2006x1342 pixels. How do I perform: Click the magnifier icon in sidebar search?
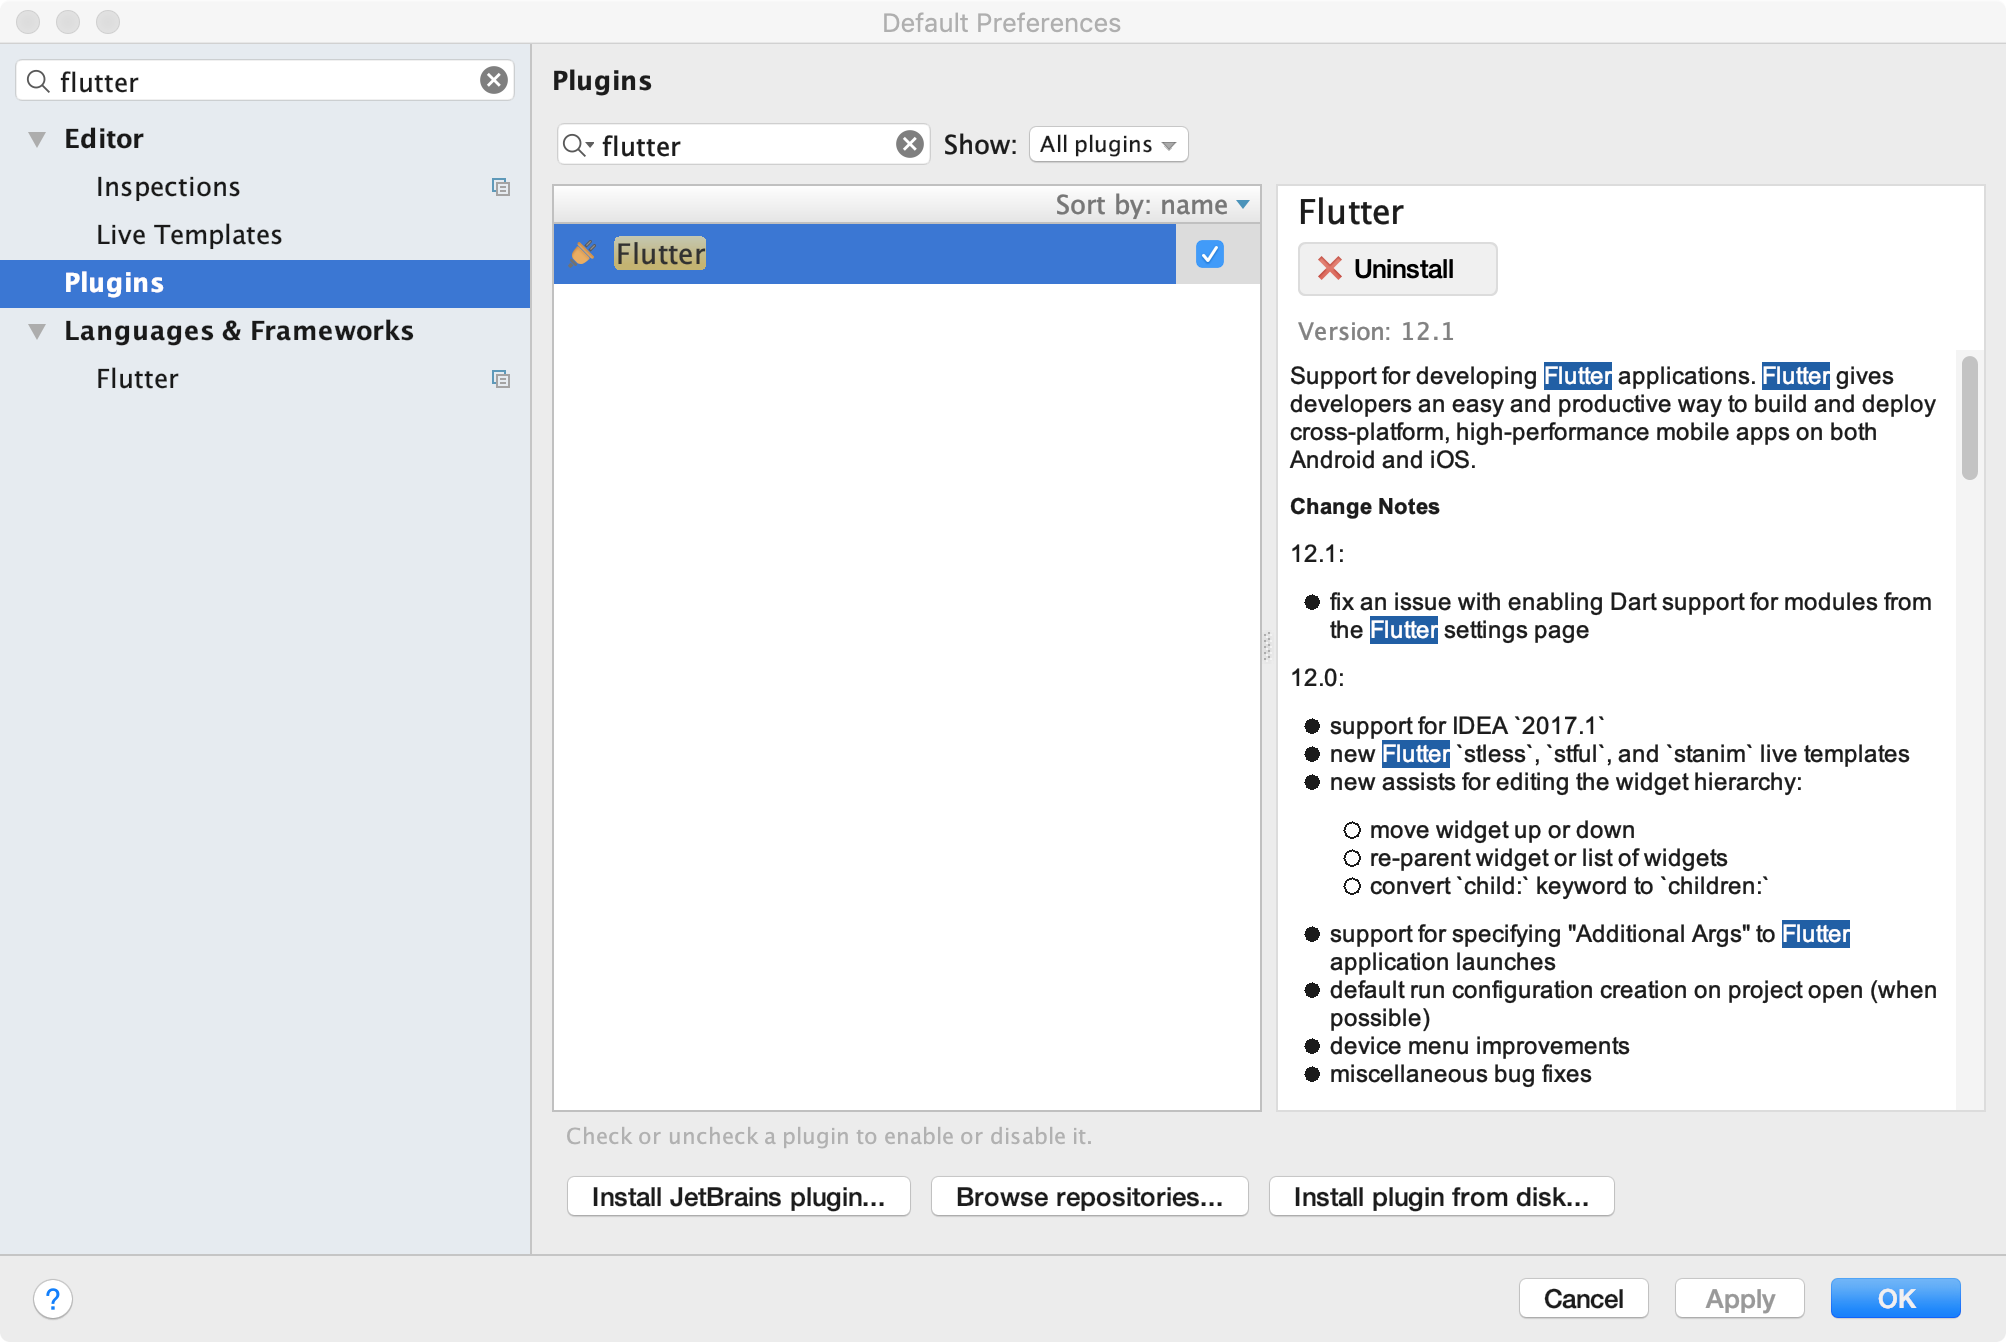pyautogui.click(x=38, y=81)
